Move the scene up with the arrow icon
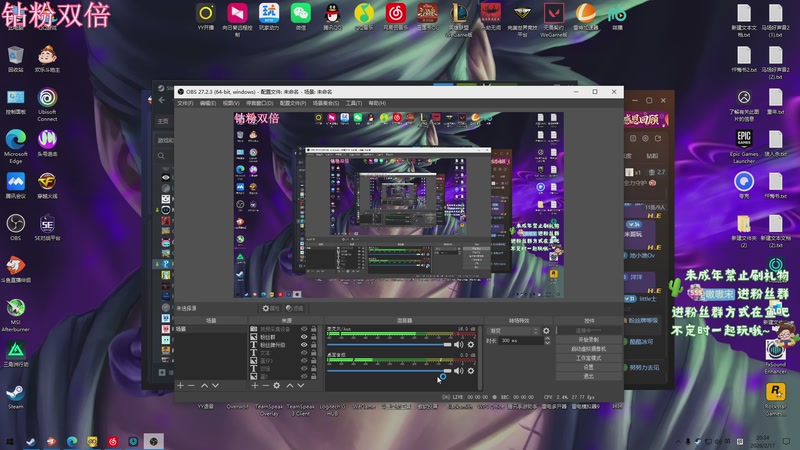 pyautogui.click(x=204, y=386)
